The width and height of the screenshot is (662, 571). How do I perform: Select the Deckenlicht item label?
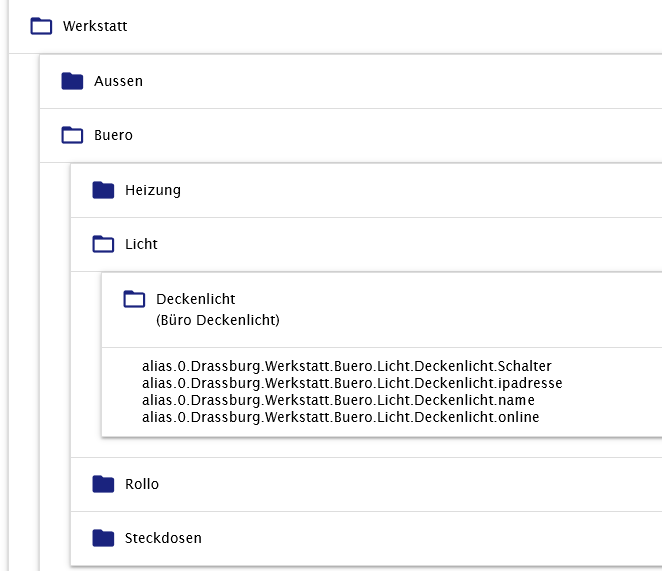point(196,299)
